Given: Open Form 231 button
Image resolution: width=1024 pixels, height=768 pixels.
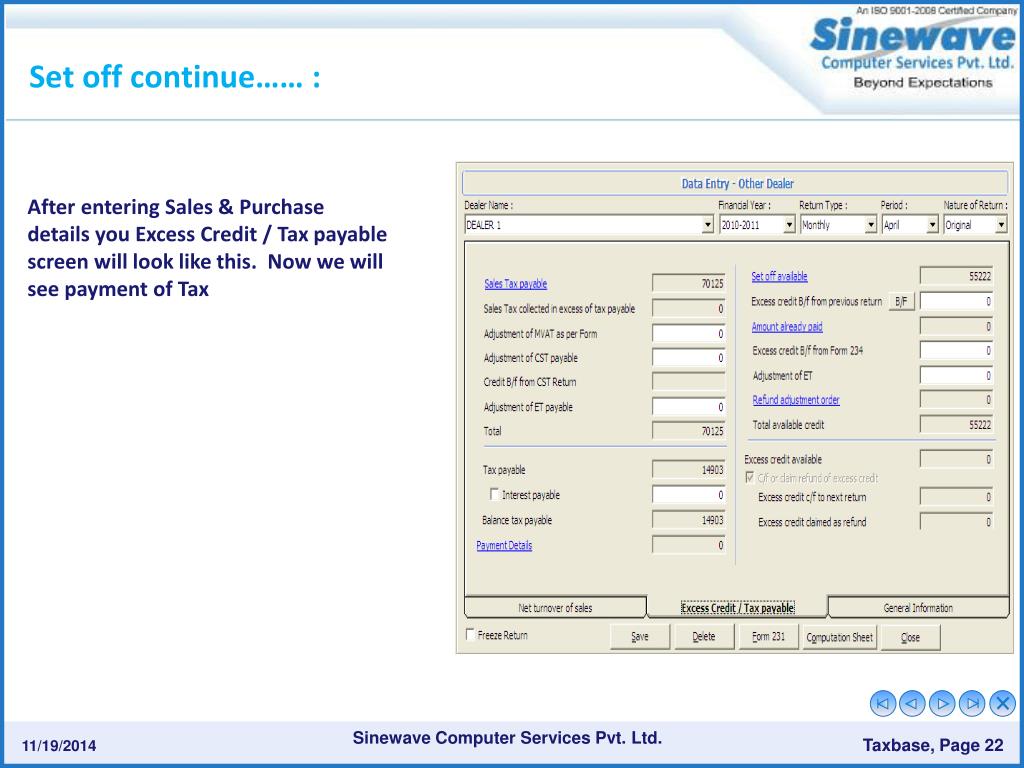Looking at the screenshot, I should click(x=768, y=637).
